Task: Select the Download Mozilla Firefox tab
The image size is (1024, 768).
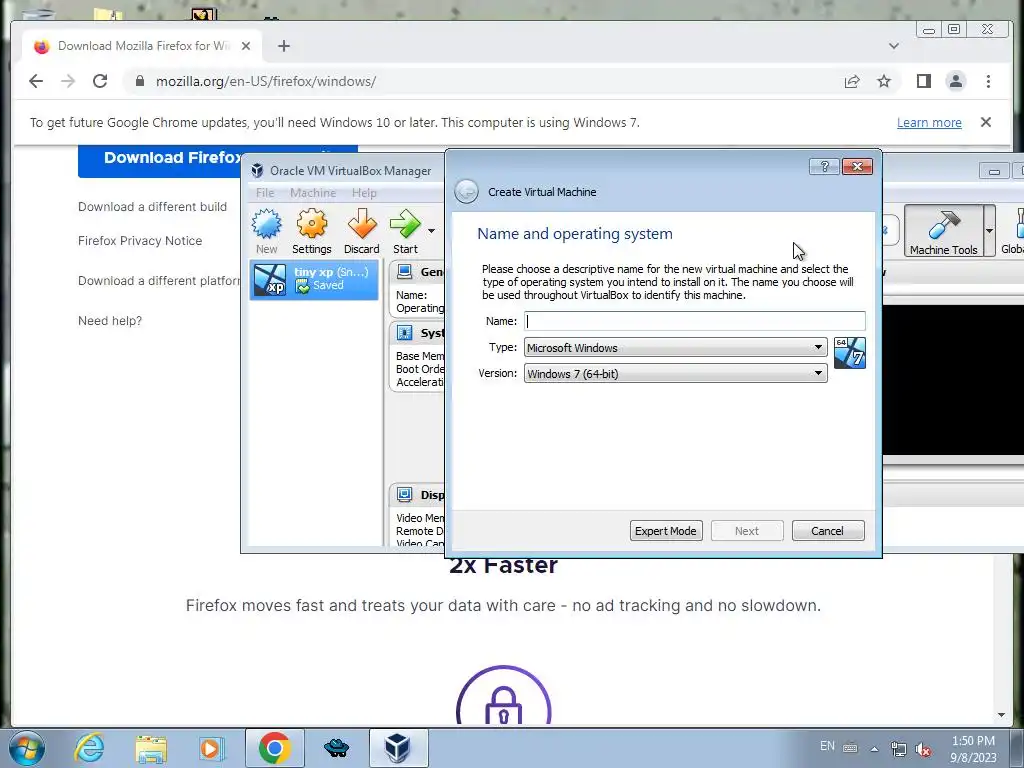Action: coord(140,46)
